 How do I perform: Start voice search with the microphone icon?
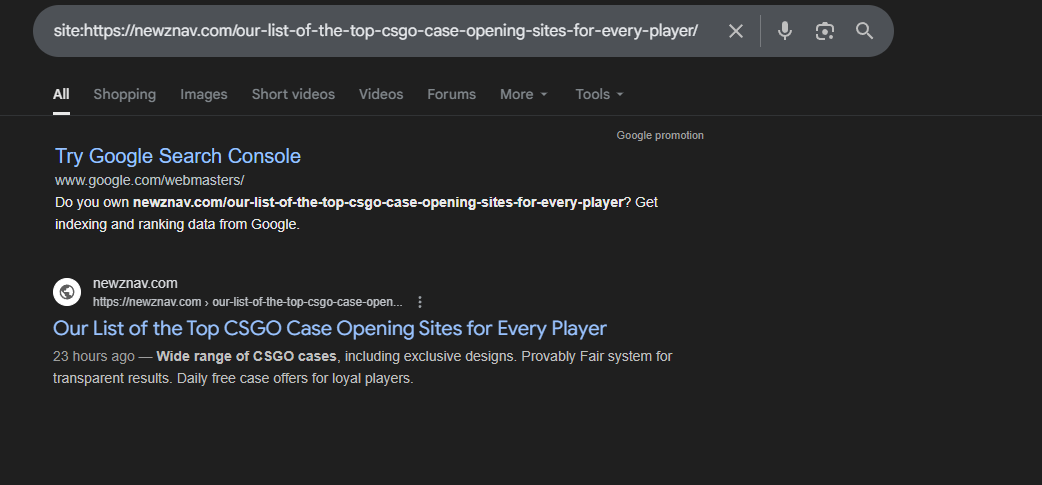(x=785, y=31)
